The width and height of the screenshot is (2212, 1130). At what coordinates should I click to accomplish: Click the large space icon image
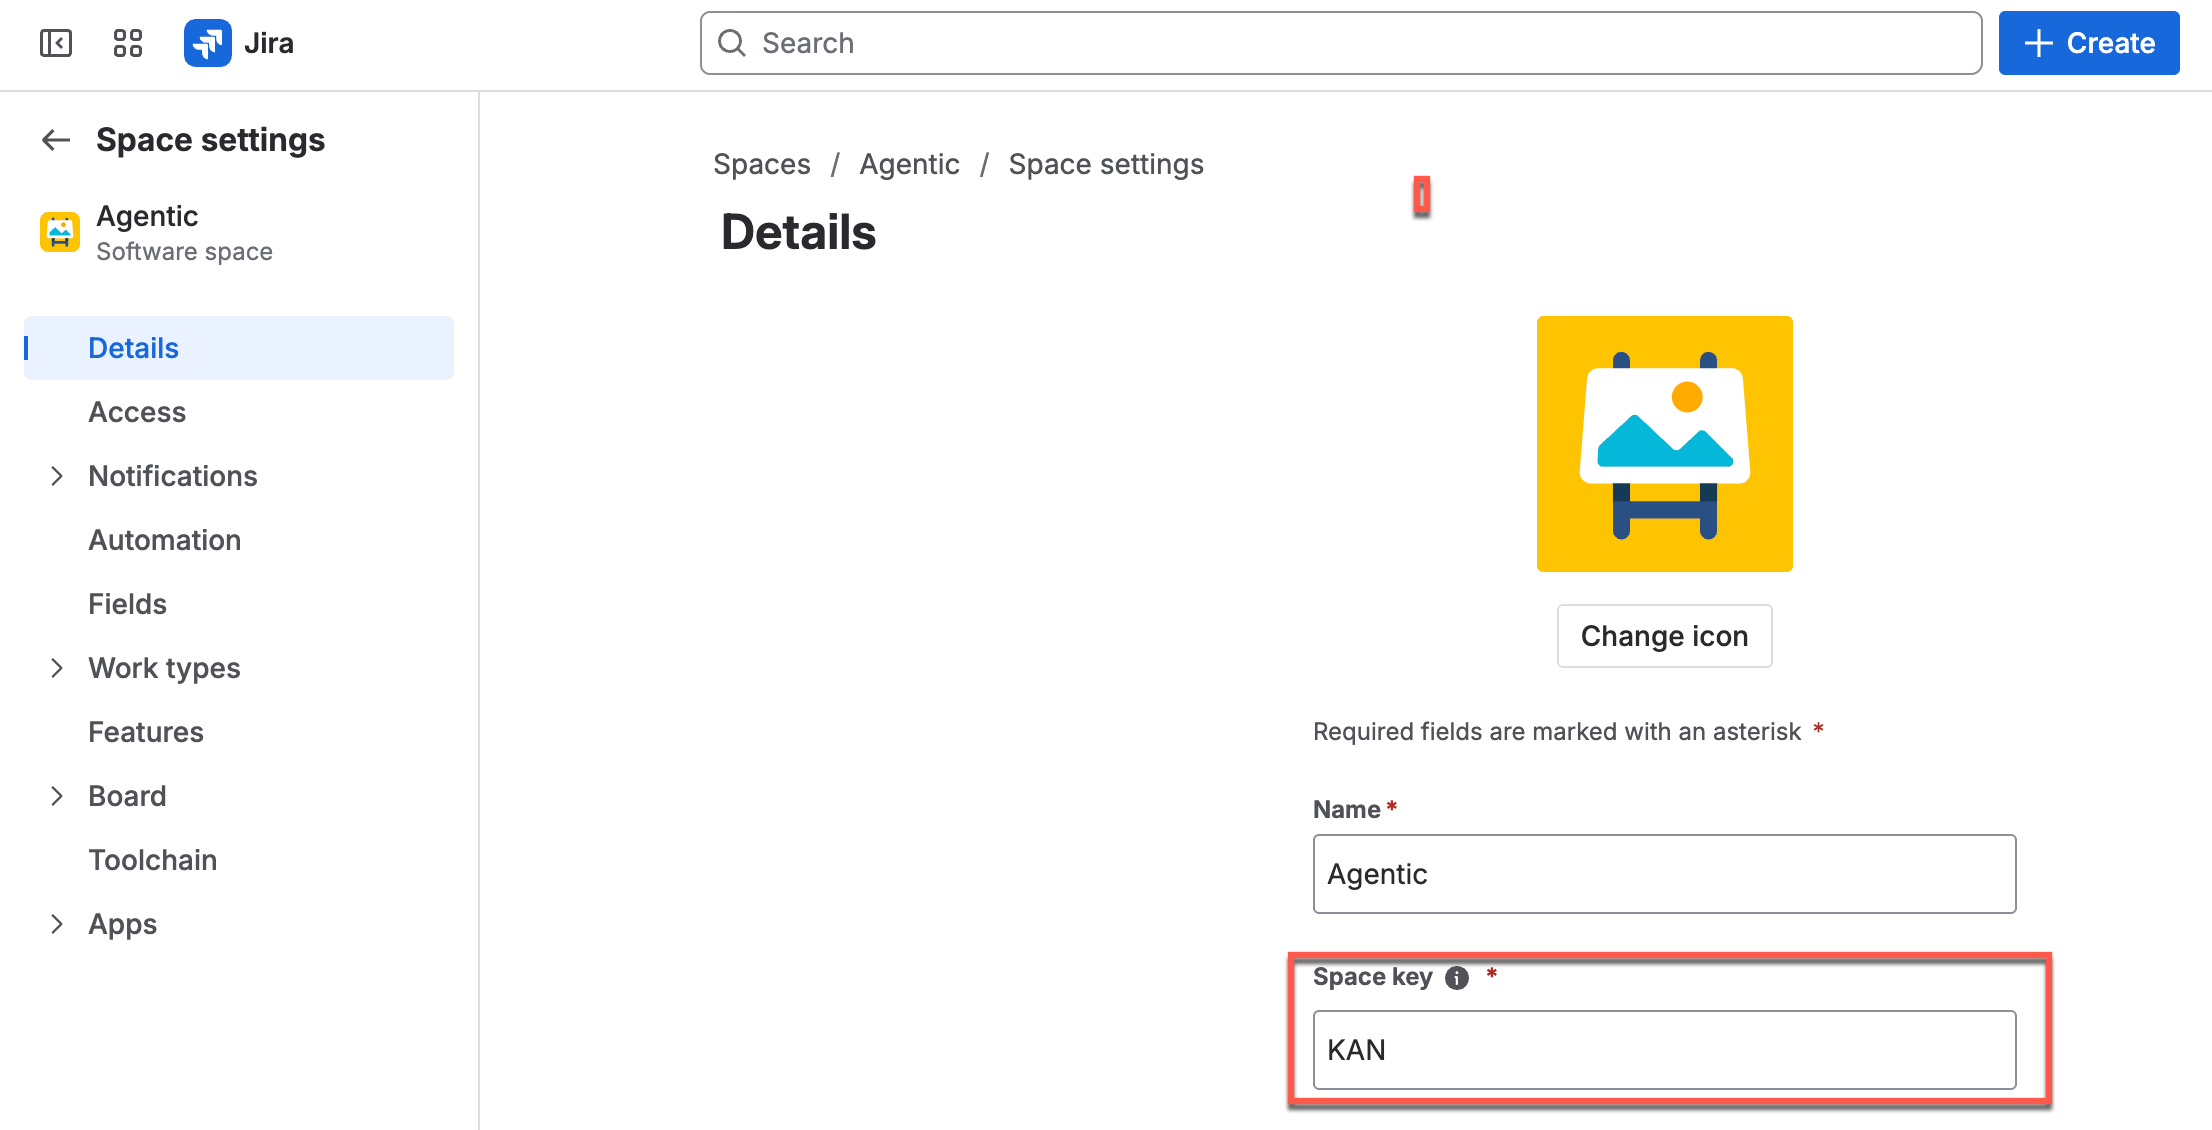pyautogui.click(x=1665, y=444)
